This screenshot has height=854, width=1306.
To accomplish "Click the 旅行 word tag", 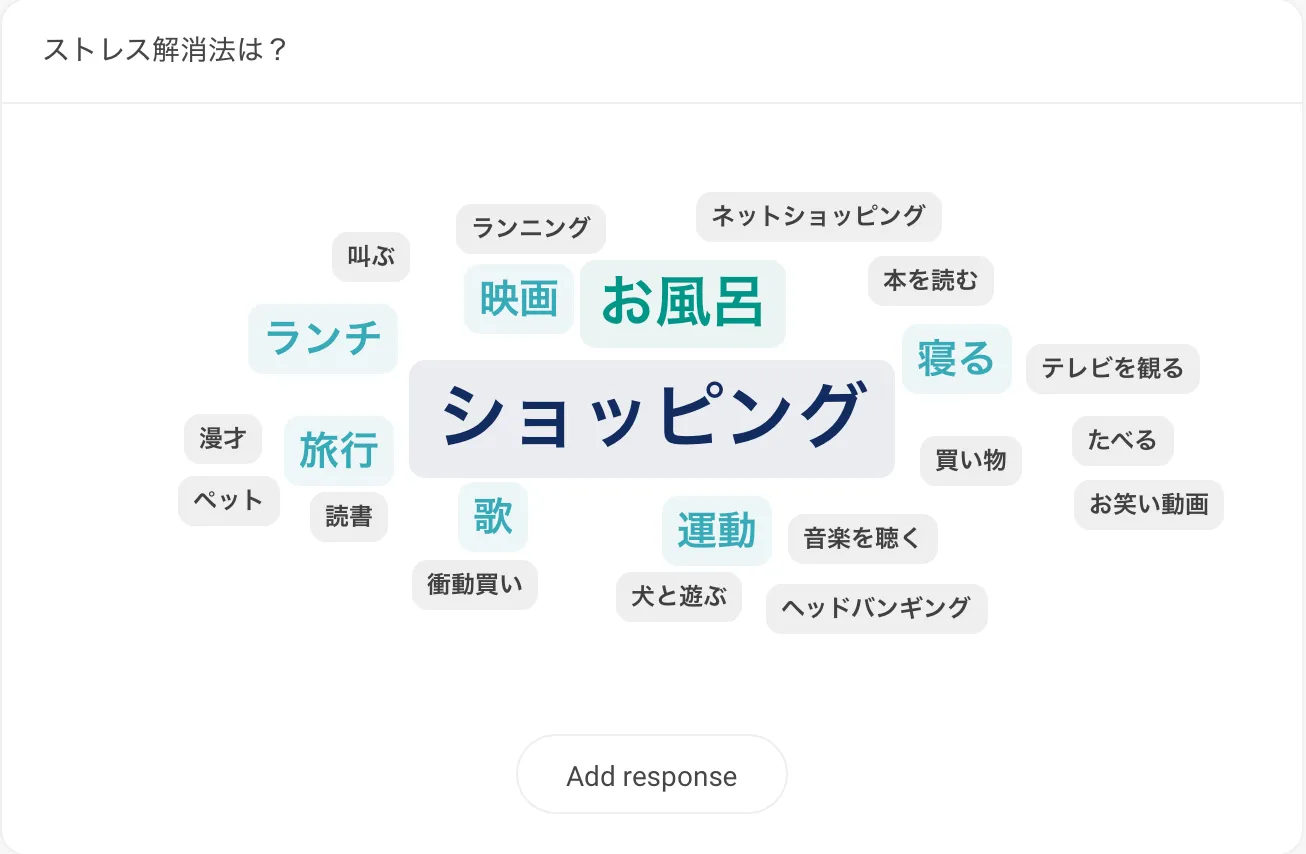I will tap(338, 450).
